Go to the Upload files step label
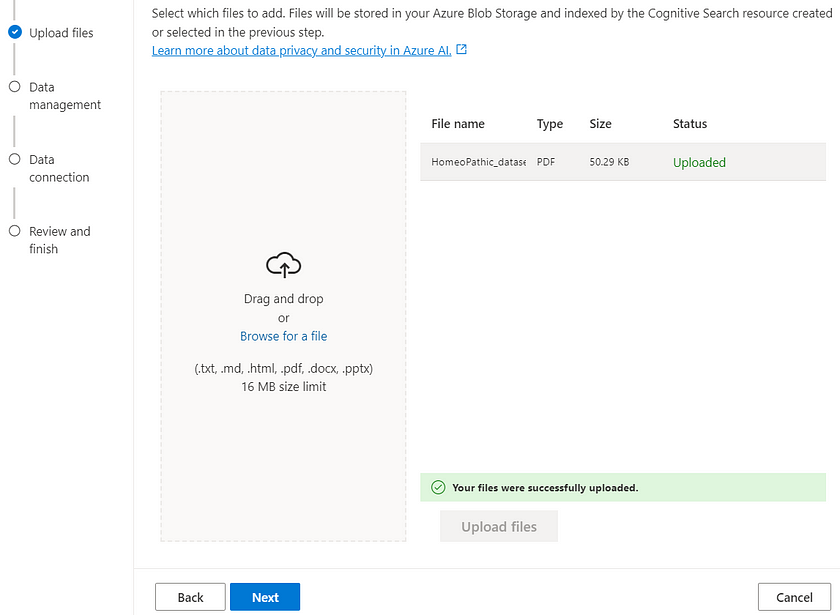This screenshot has width=840, height=615. coord(61,33)
